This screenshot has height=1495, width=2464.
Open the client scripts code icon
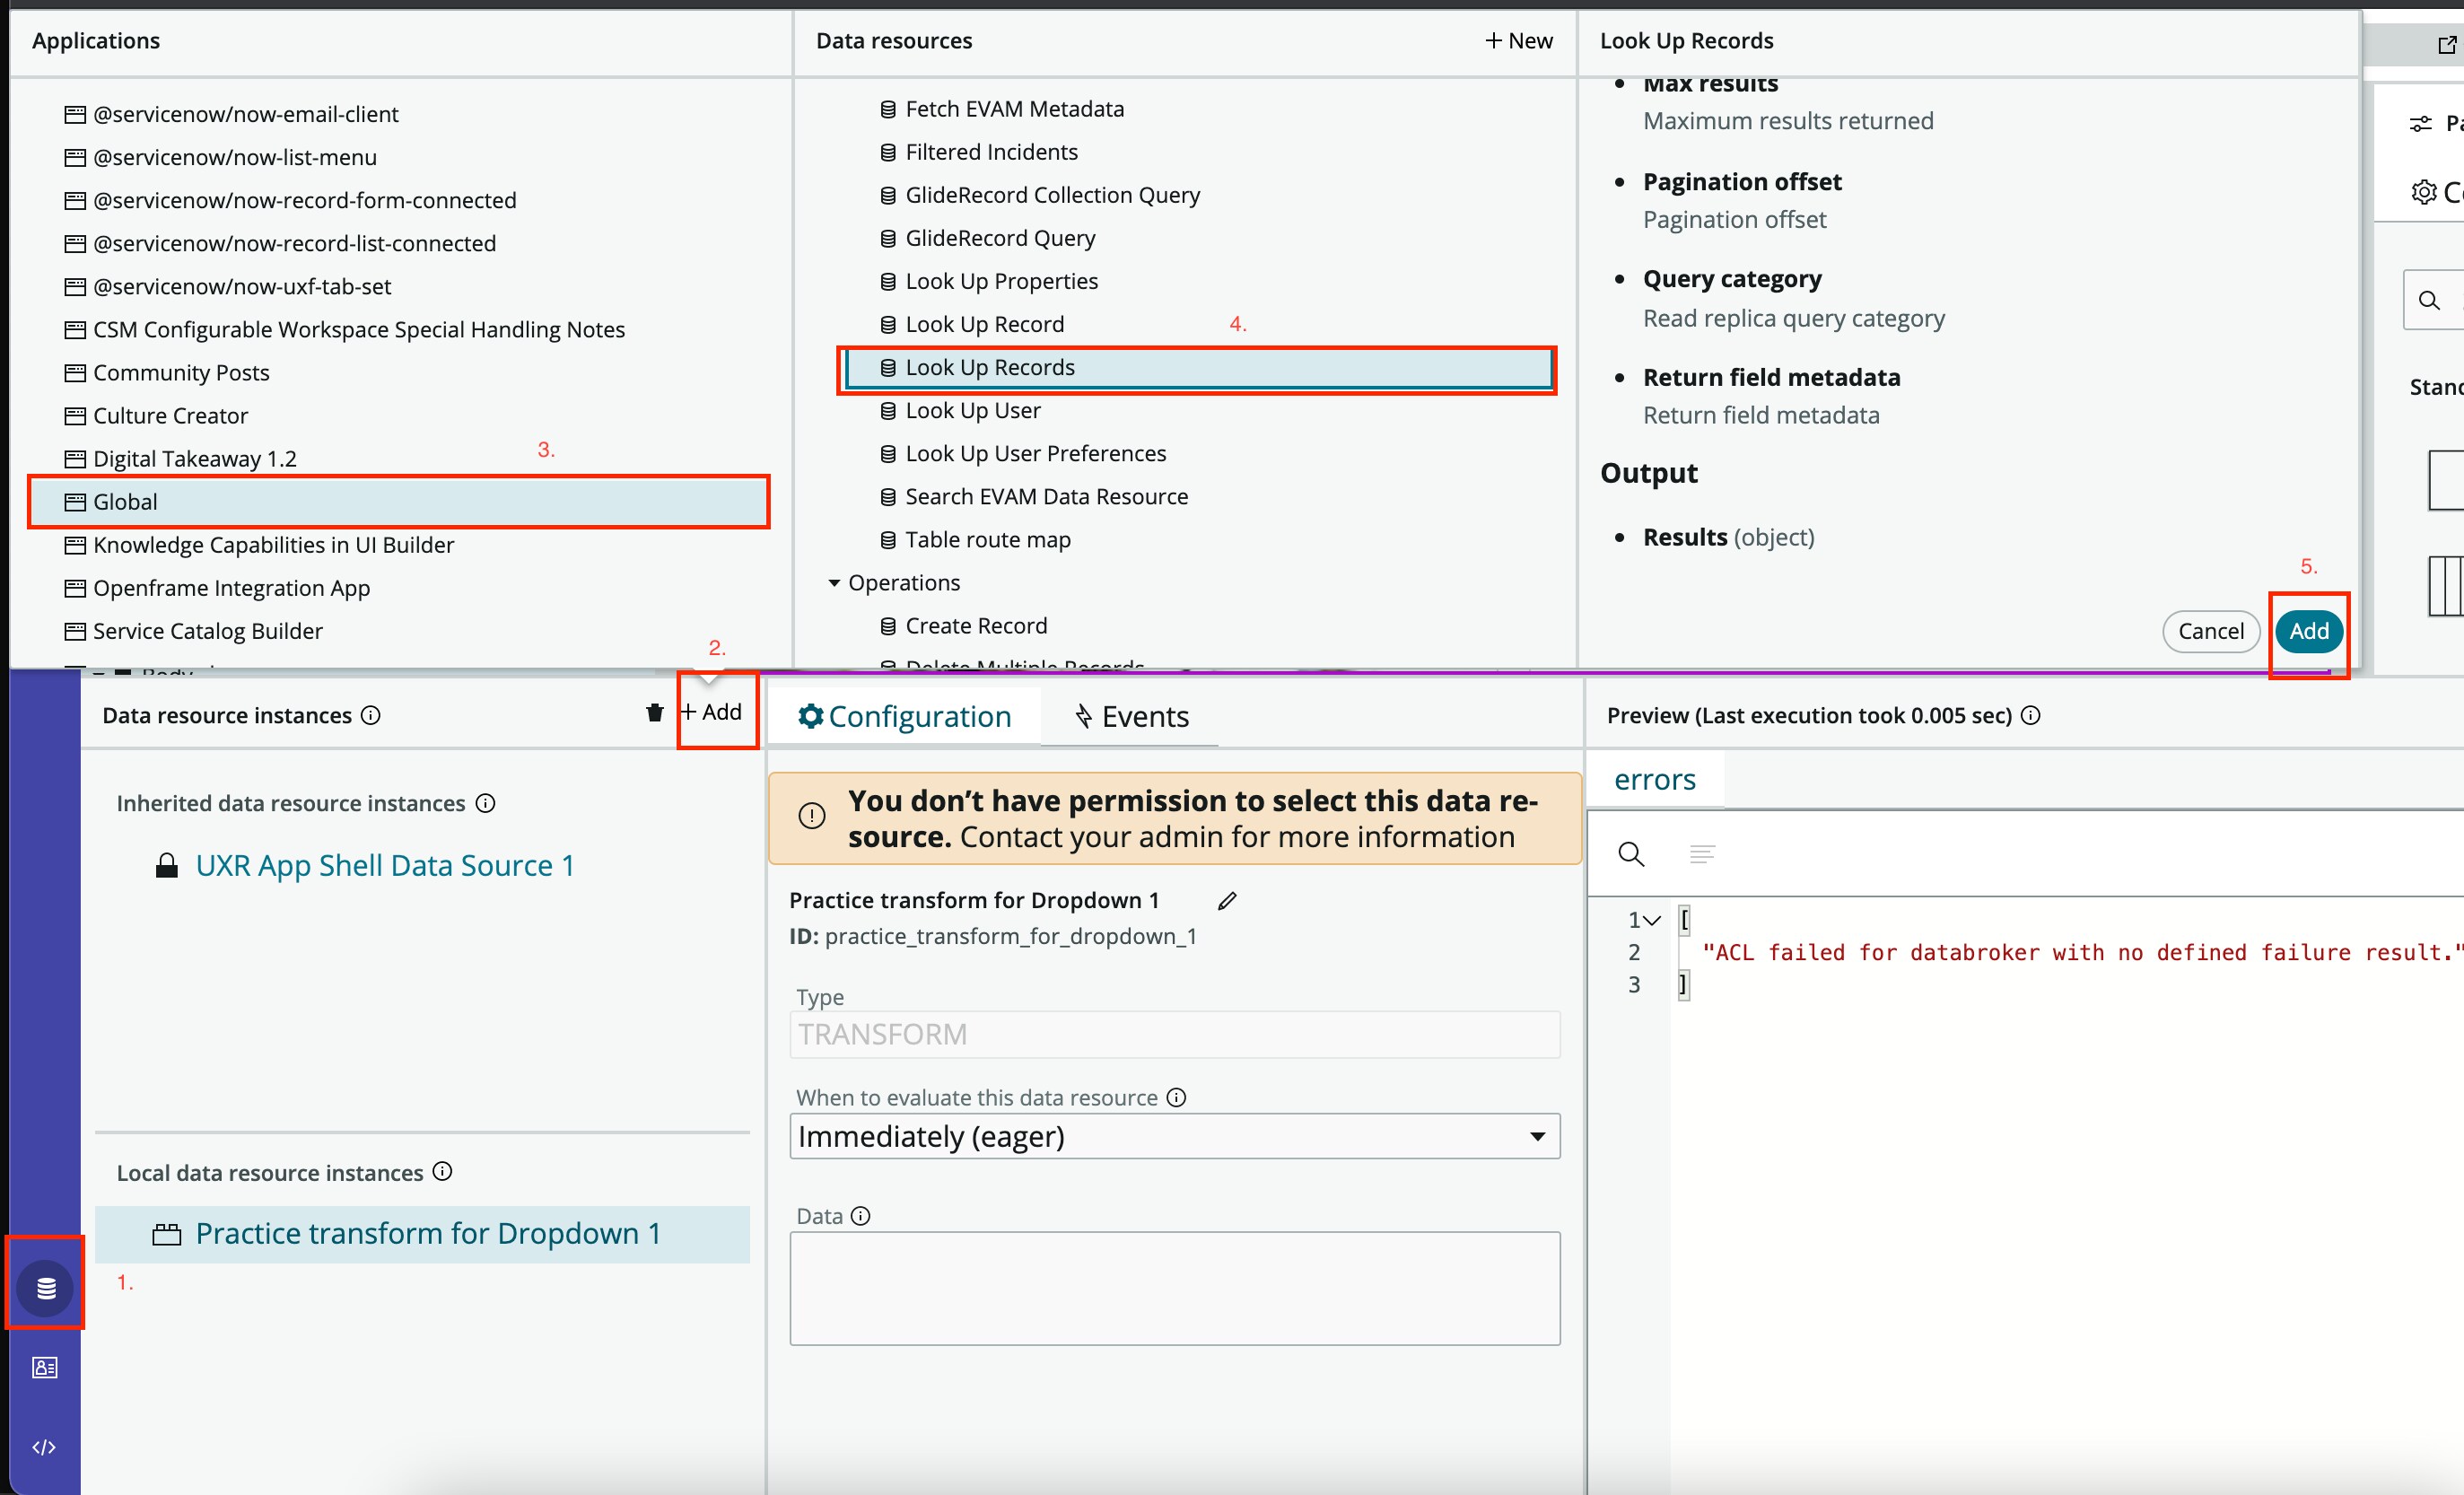pos(44,1447)
